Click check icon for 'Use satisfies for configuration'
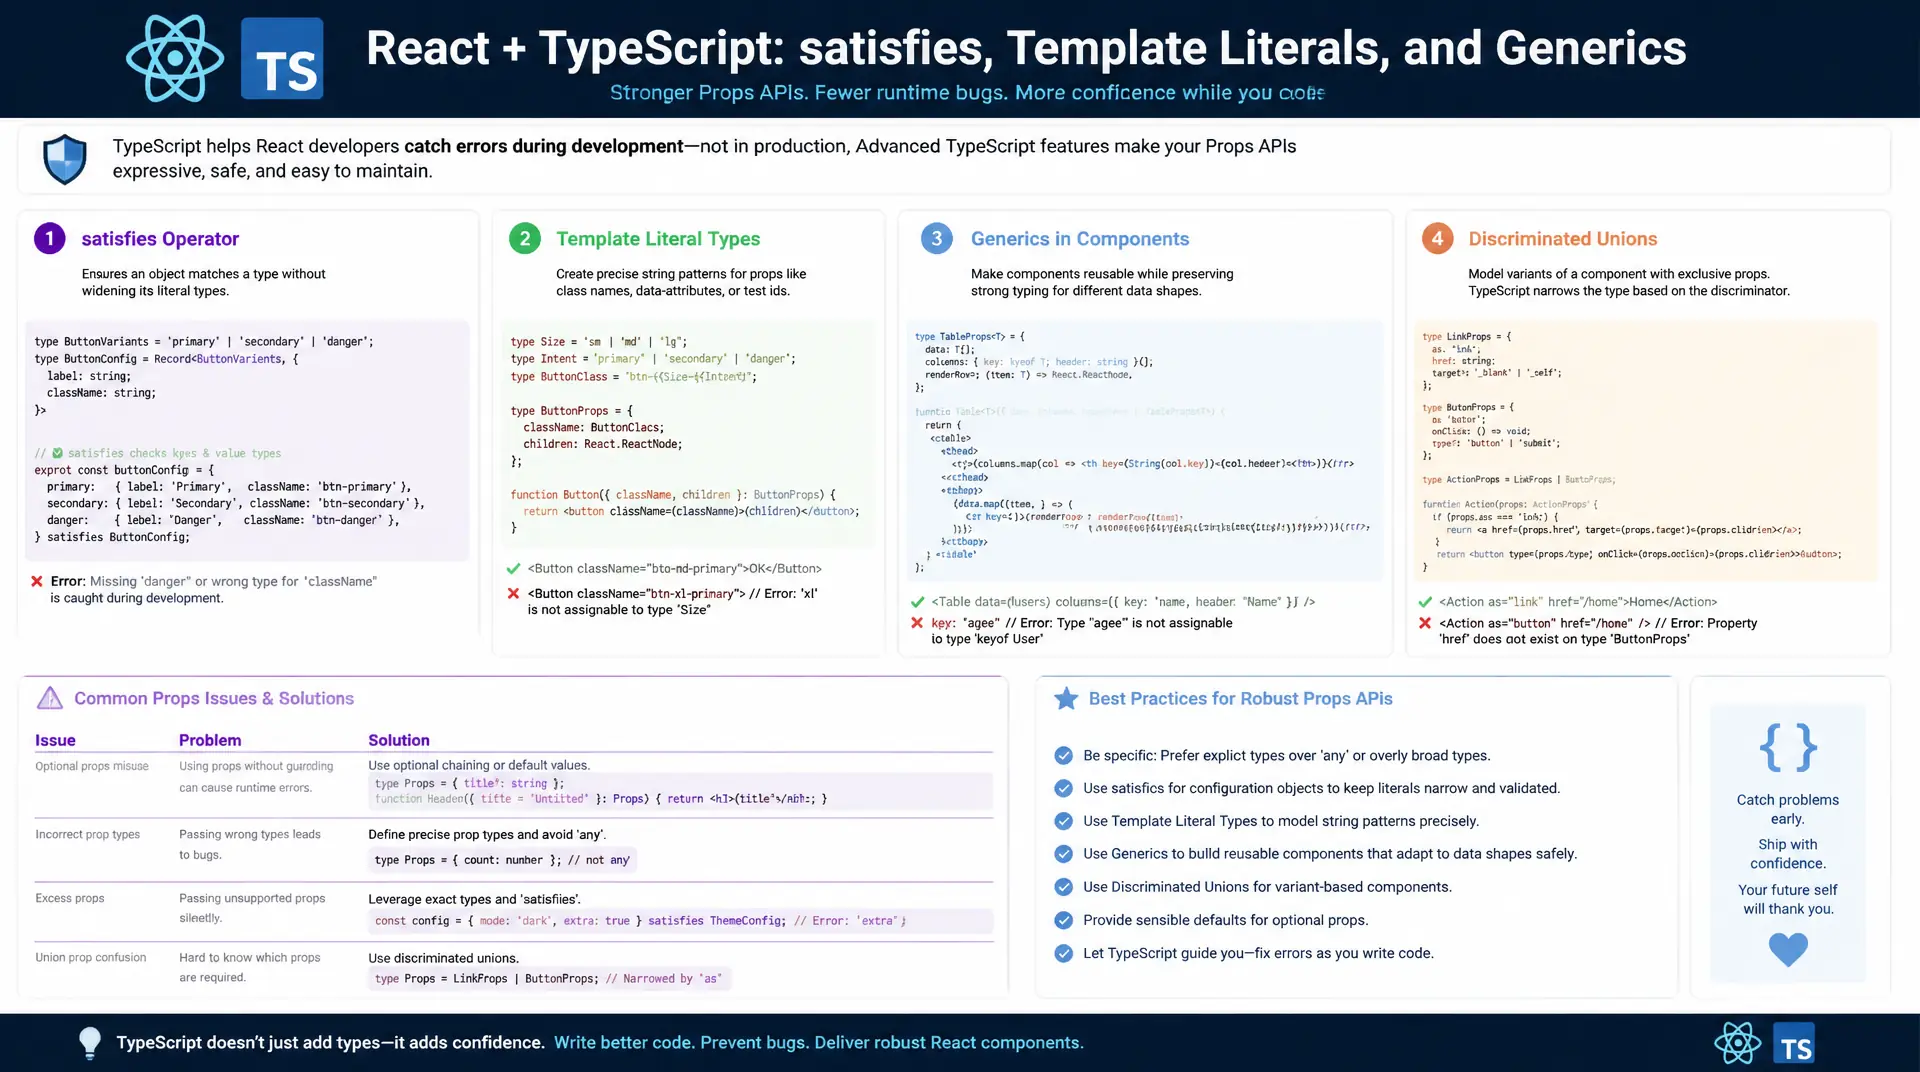 click(x=1064, y=788)
